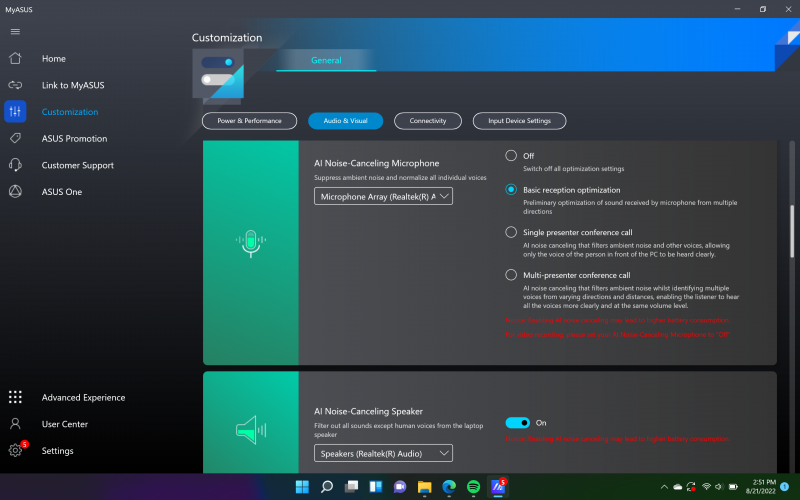800x500 pixels.
Task: Go to Home in sidebar
Action: coord(54,59)
